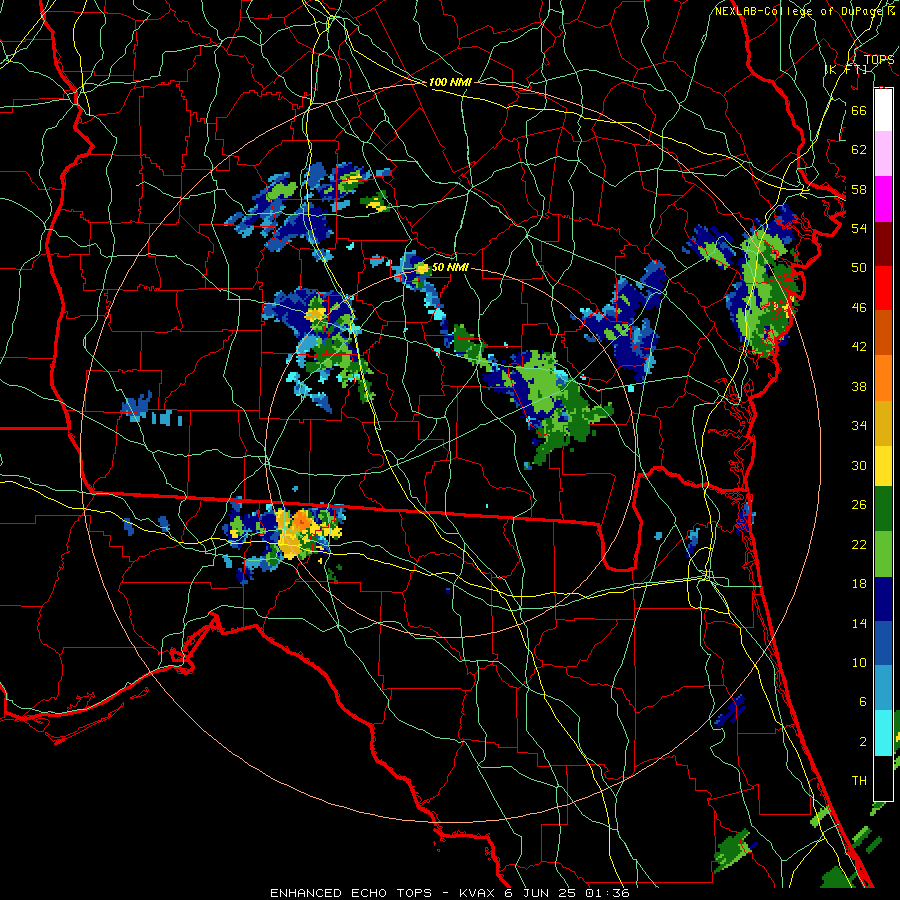The width and height of the screenshot is (900, 900).
Task: Click the '22' scale label
Action: pos(859,544)
